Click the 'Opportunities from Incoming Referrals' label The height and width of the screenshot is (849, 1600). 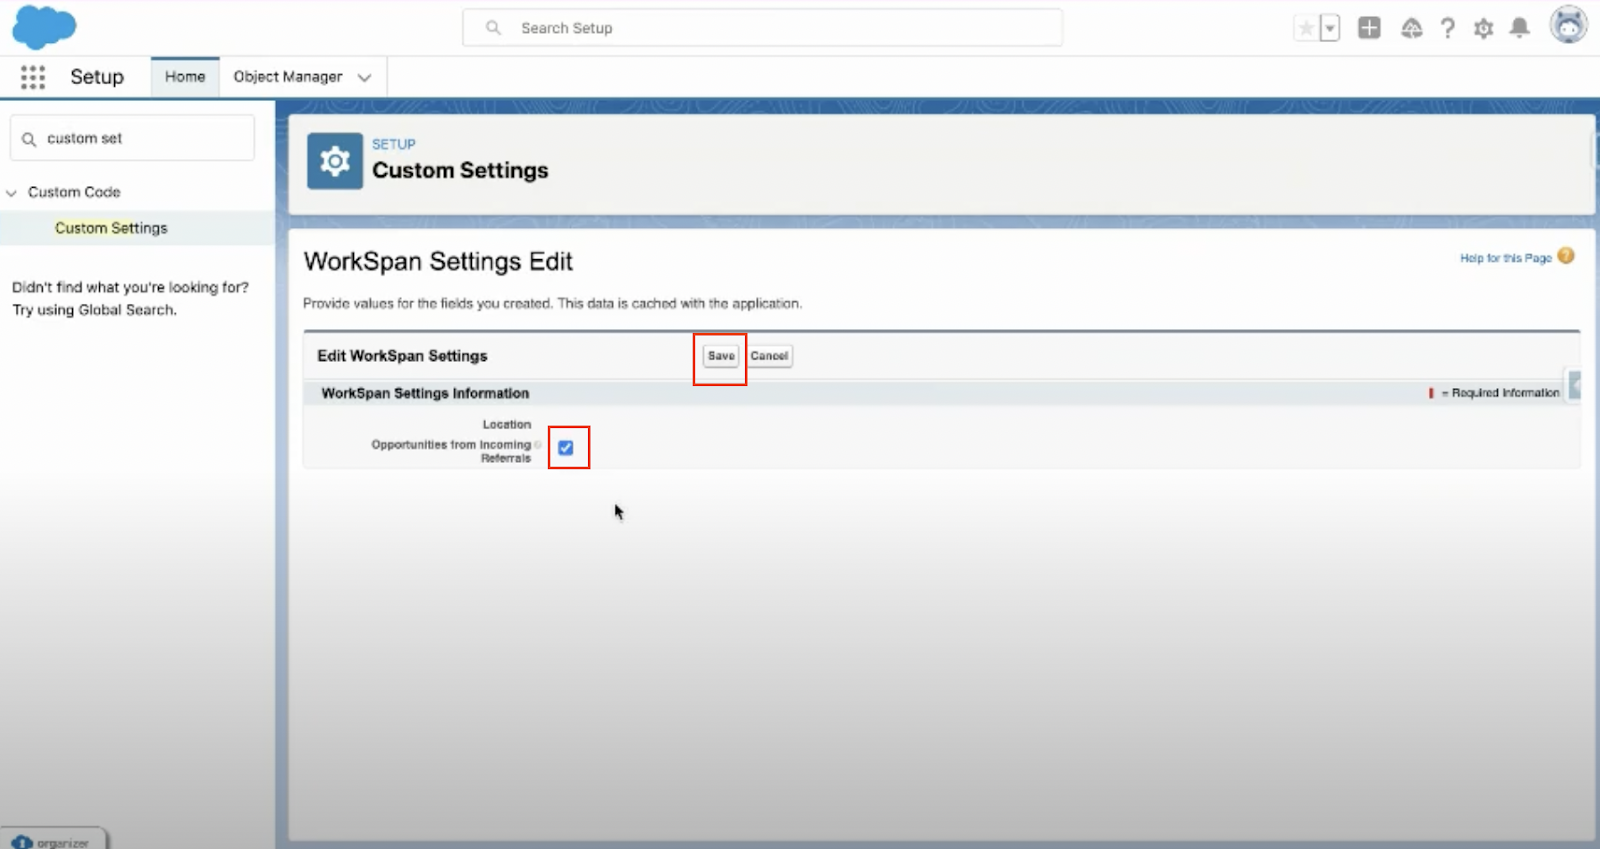coord(451,451)
